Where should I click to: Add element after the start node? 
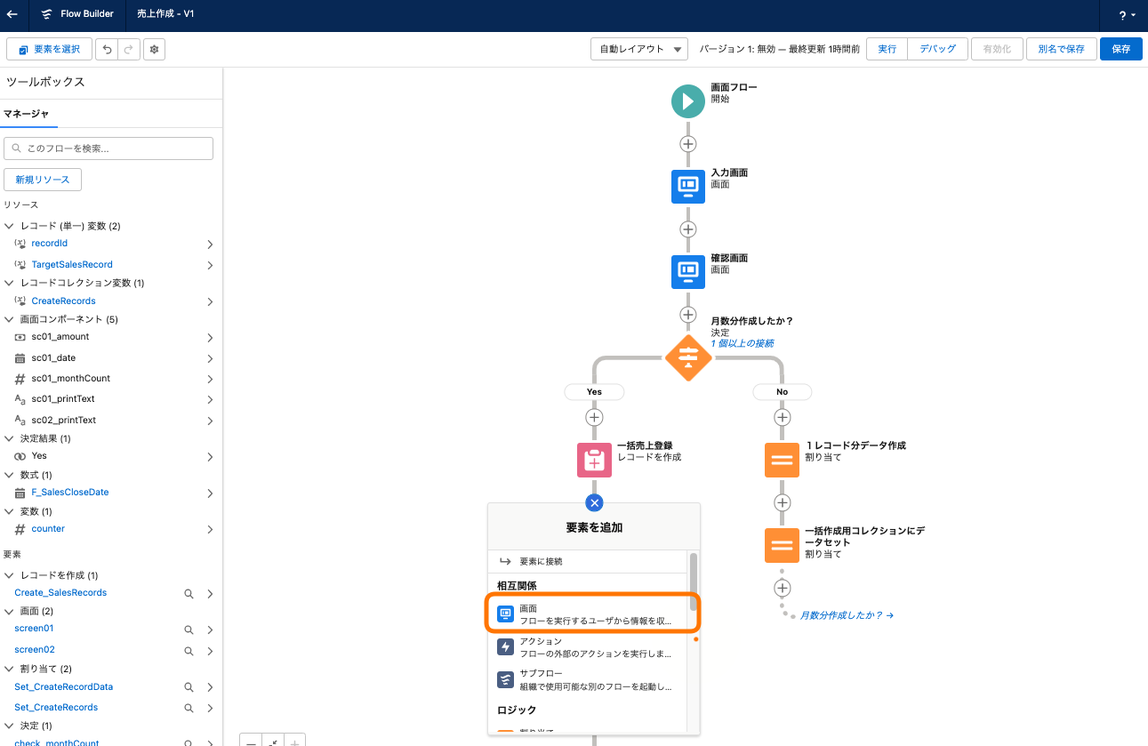688,144
